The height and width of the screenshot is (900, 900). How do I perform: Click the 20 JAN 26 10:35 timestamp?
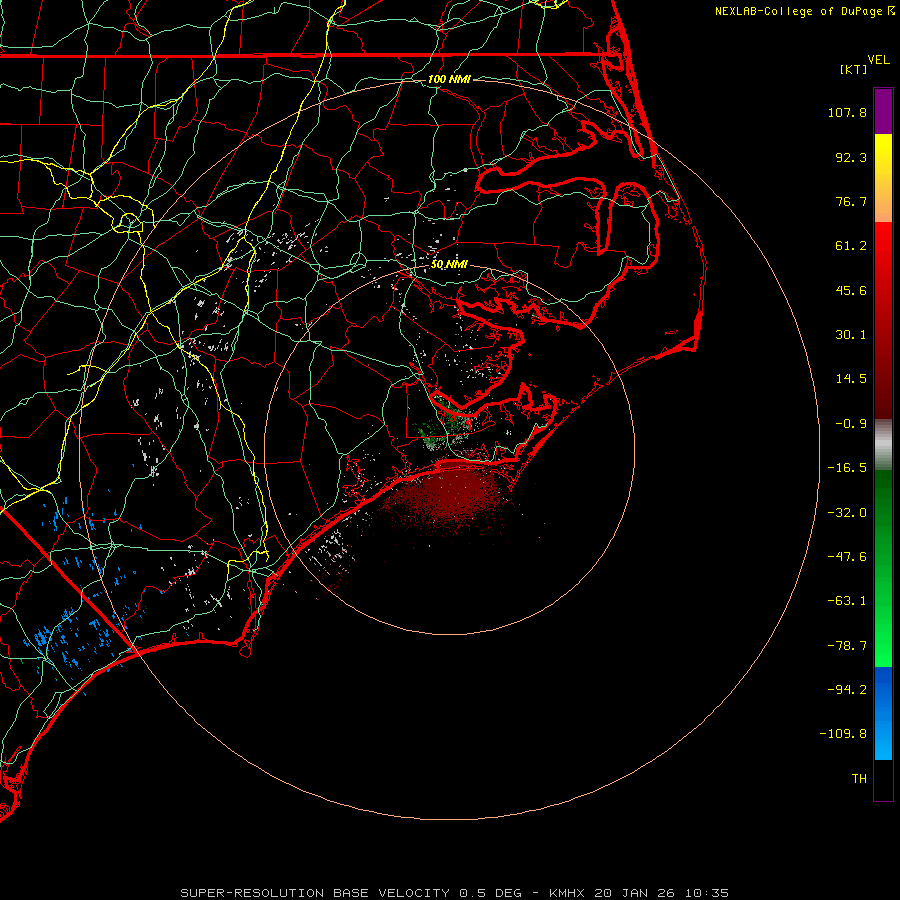(x=661, y=893)
